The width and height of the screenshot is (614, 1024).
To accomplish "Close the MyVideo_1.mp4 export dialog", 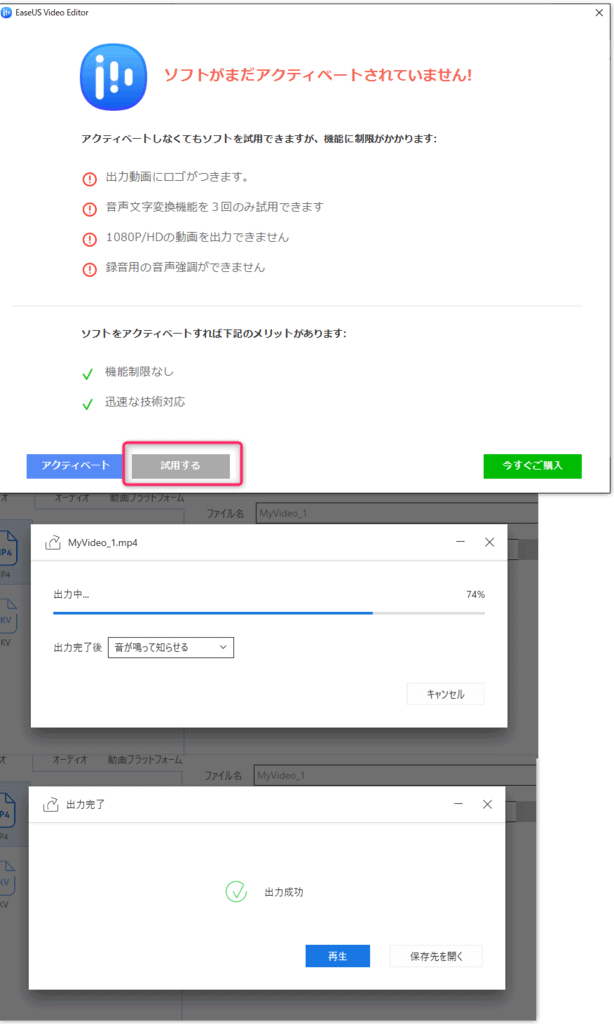I will [x=489, y=542].
